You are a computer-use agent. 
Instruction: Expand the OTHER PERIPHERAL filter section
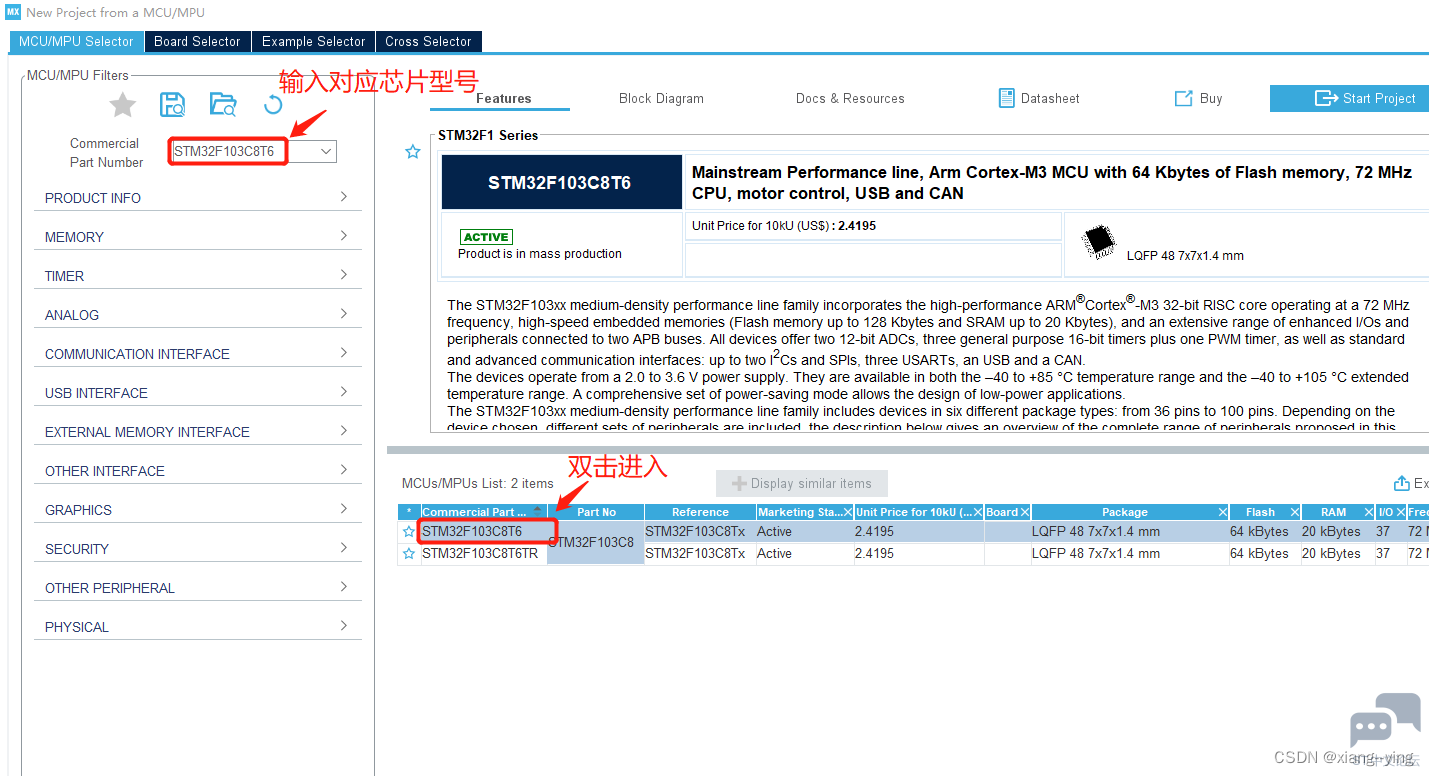(x=197, y=588)
